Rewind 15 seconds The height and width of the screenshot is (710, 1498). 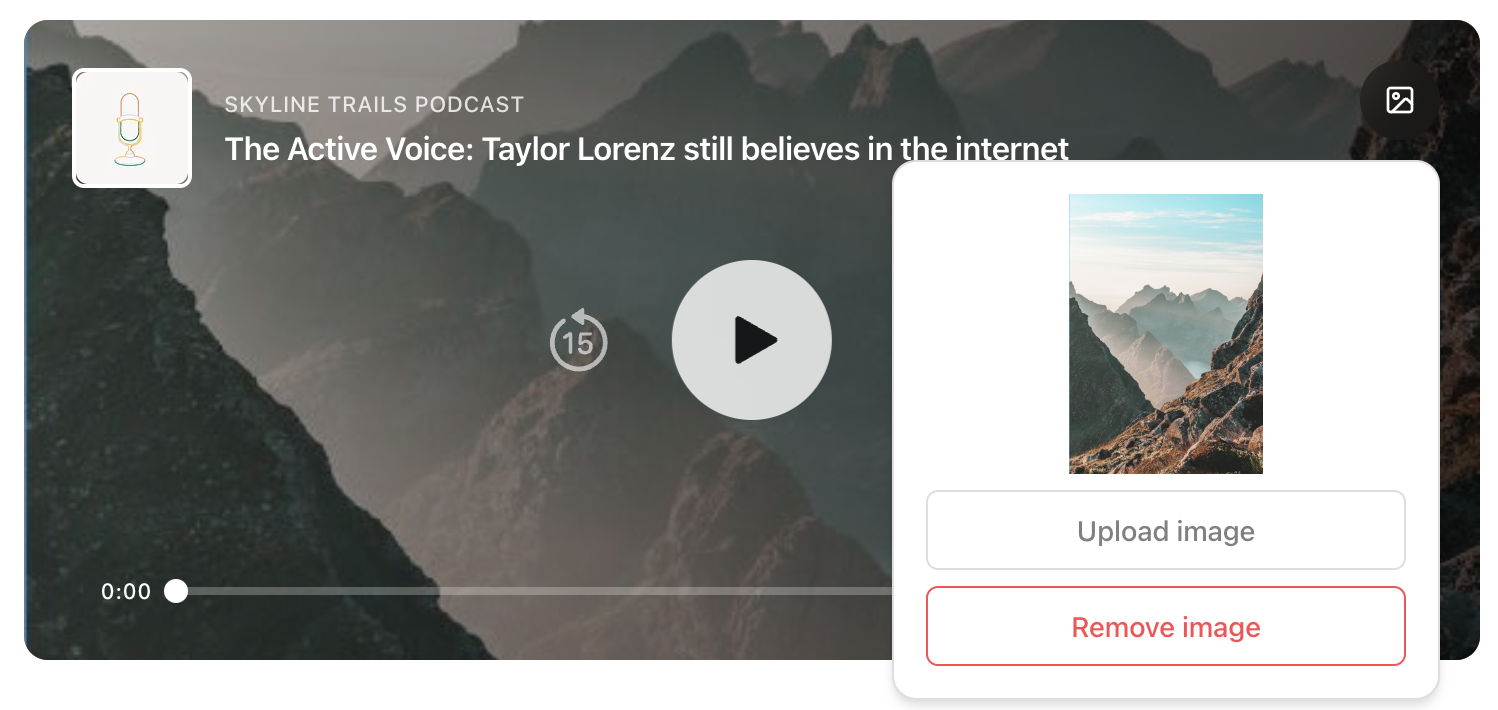point(578,340)
